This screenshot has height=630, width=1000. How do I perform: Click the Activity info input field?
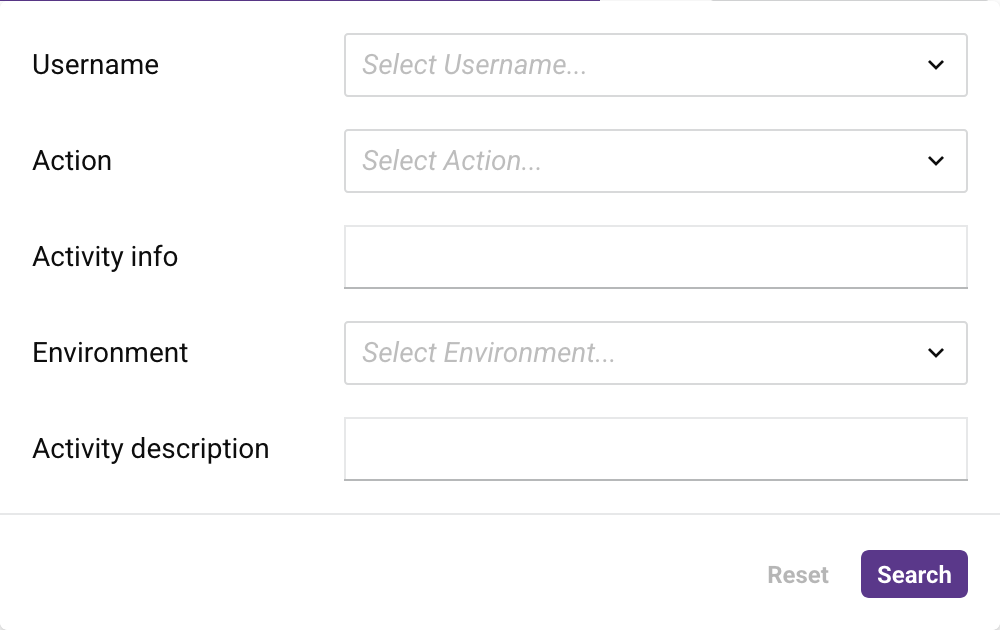tap(655, 257)
